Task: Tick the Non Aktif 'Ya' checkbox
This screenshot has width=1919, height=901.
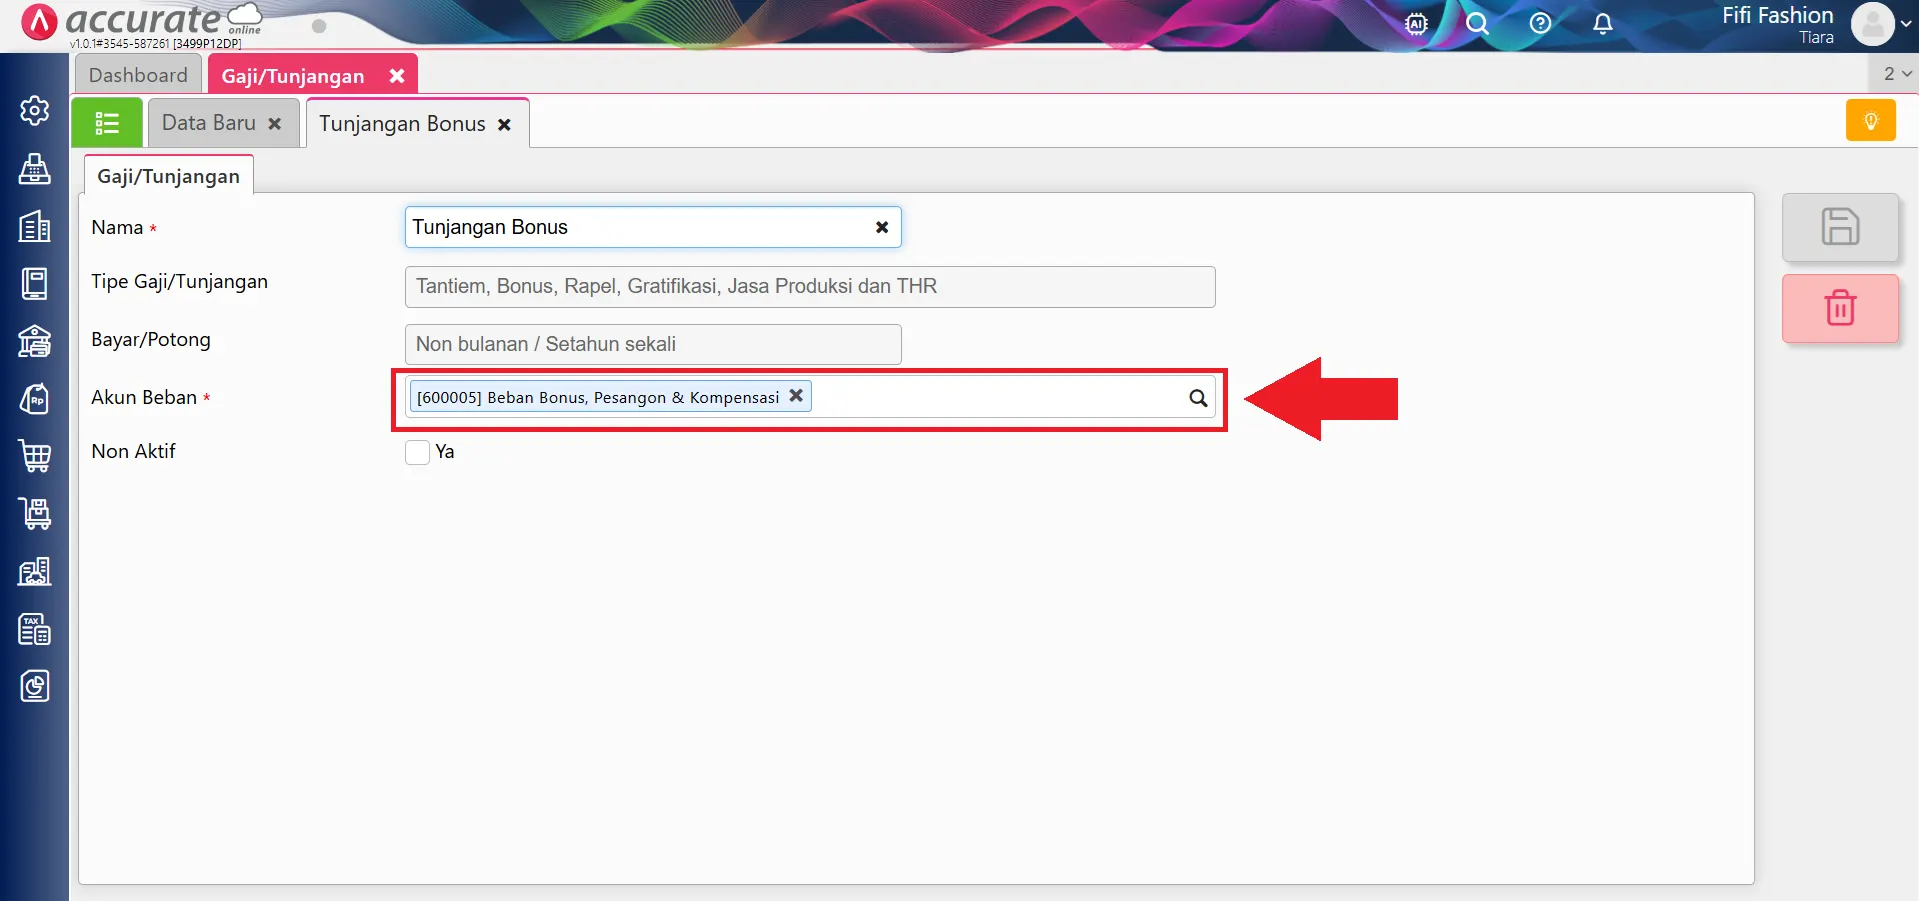Action: click(x=418, y=452)
